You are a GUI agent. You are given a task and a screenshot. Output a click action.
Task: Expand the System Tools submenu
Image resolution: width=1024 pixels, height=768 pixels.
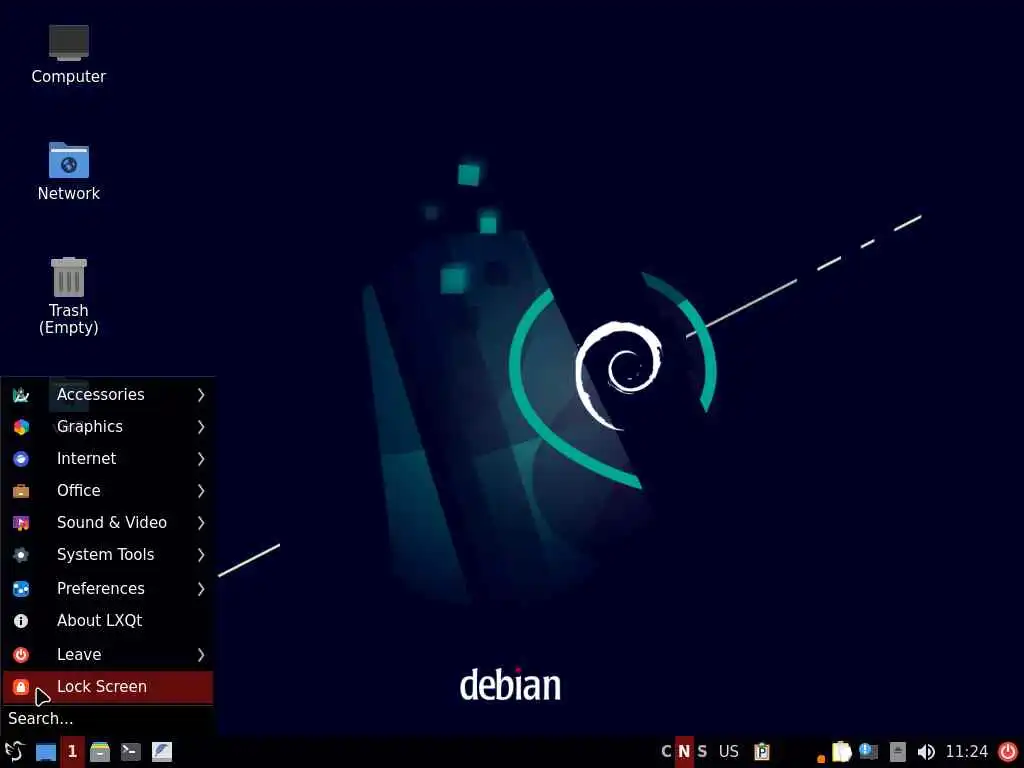pyautogui.click(x=108, y=554)
